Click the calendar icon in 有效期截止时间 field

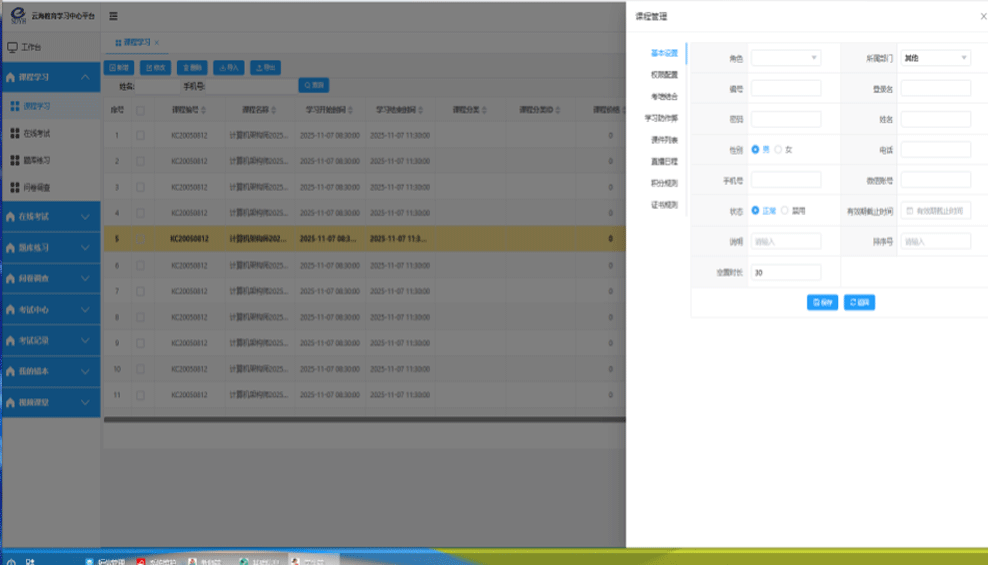(x=909, y=211)
